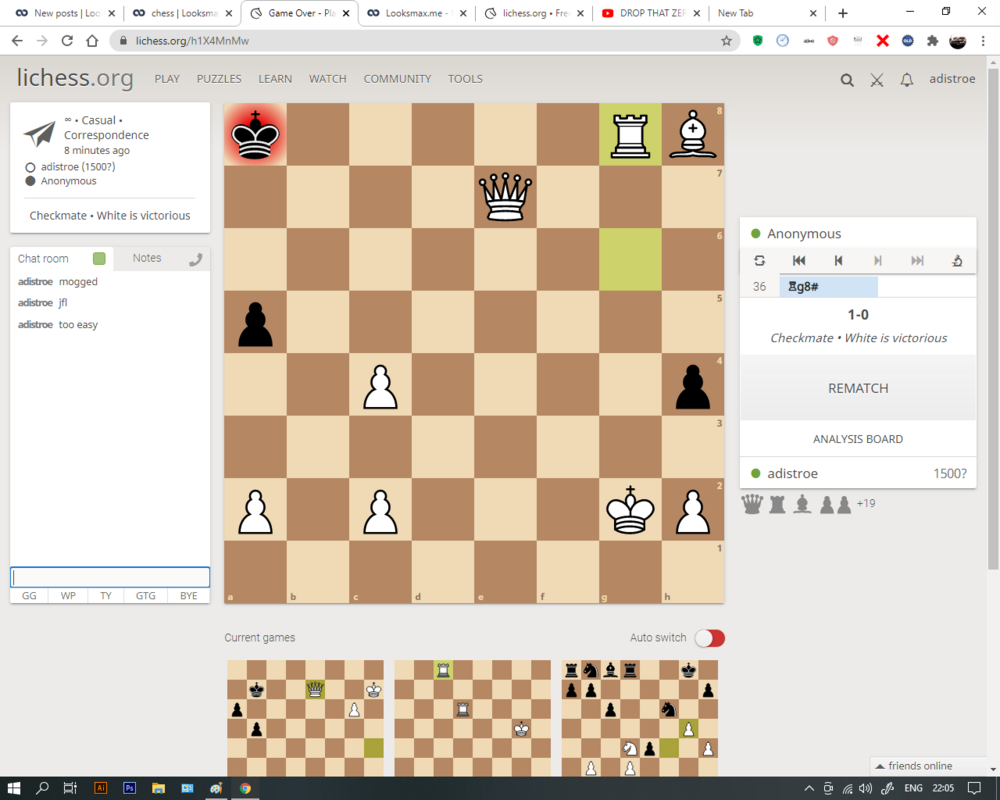The height and width of the screenshot is (800, 1000).
Task: Step back one move
Action: click(838, 260)
